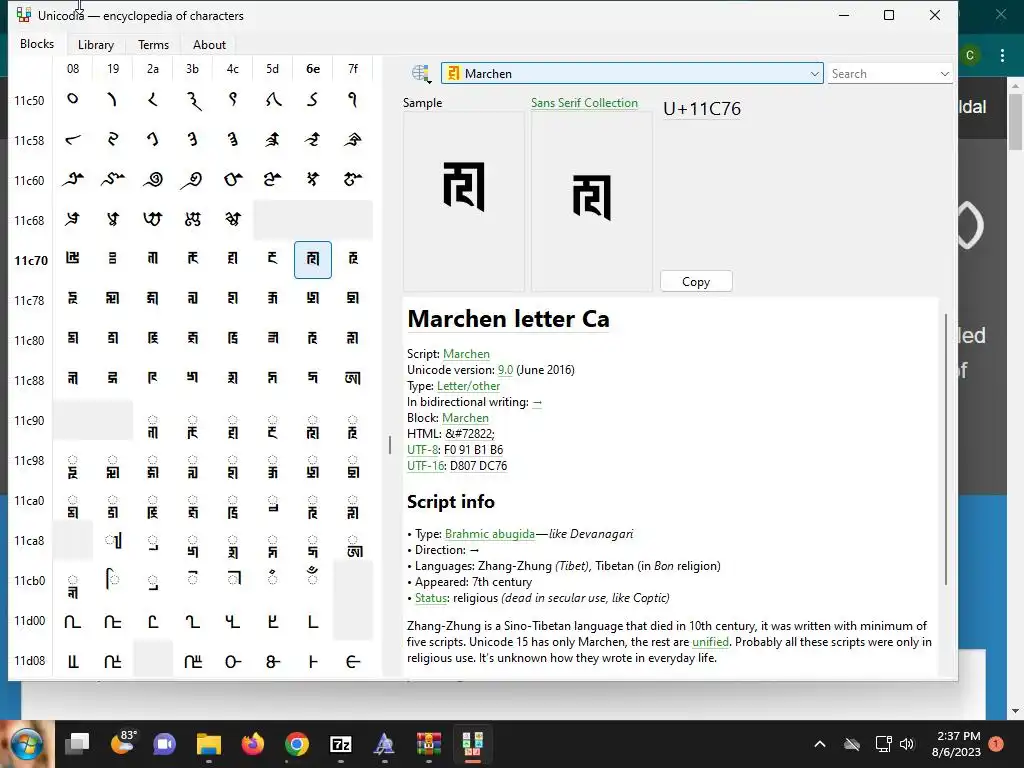Select the spiral character at 11C62
This screenshot has width=1024, height=768.
pyautogui.click(x=153, y=179)
